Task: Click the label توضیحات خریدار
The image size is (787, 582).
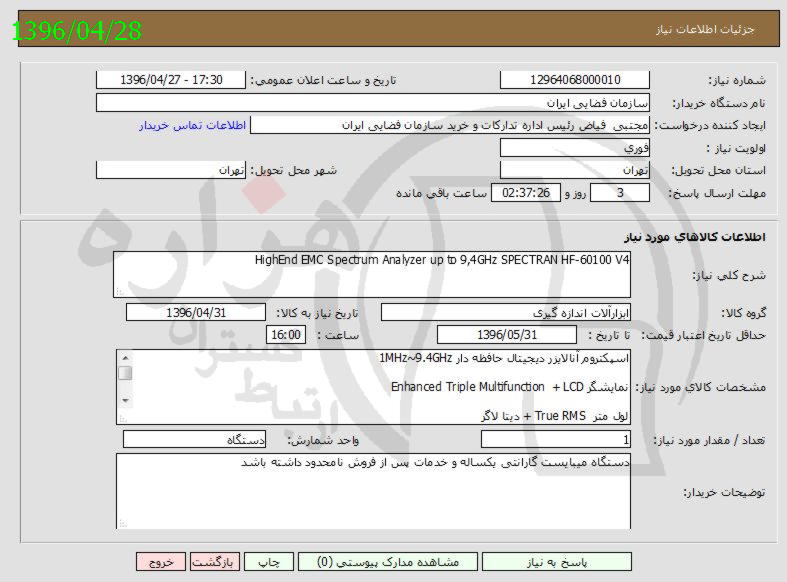Action: (725, 492)
